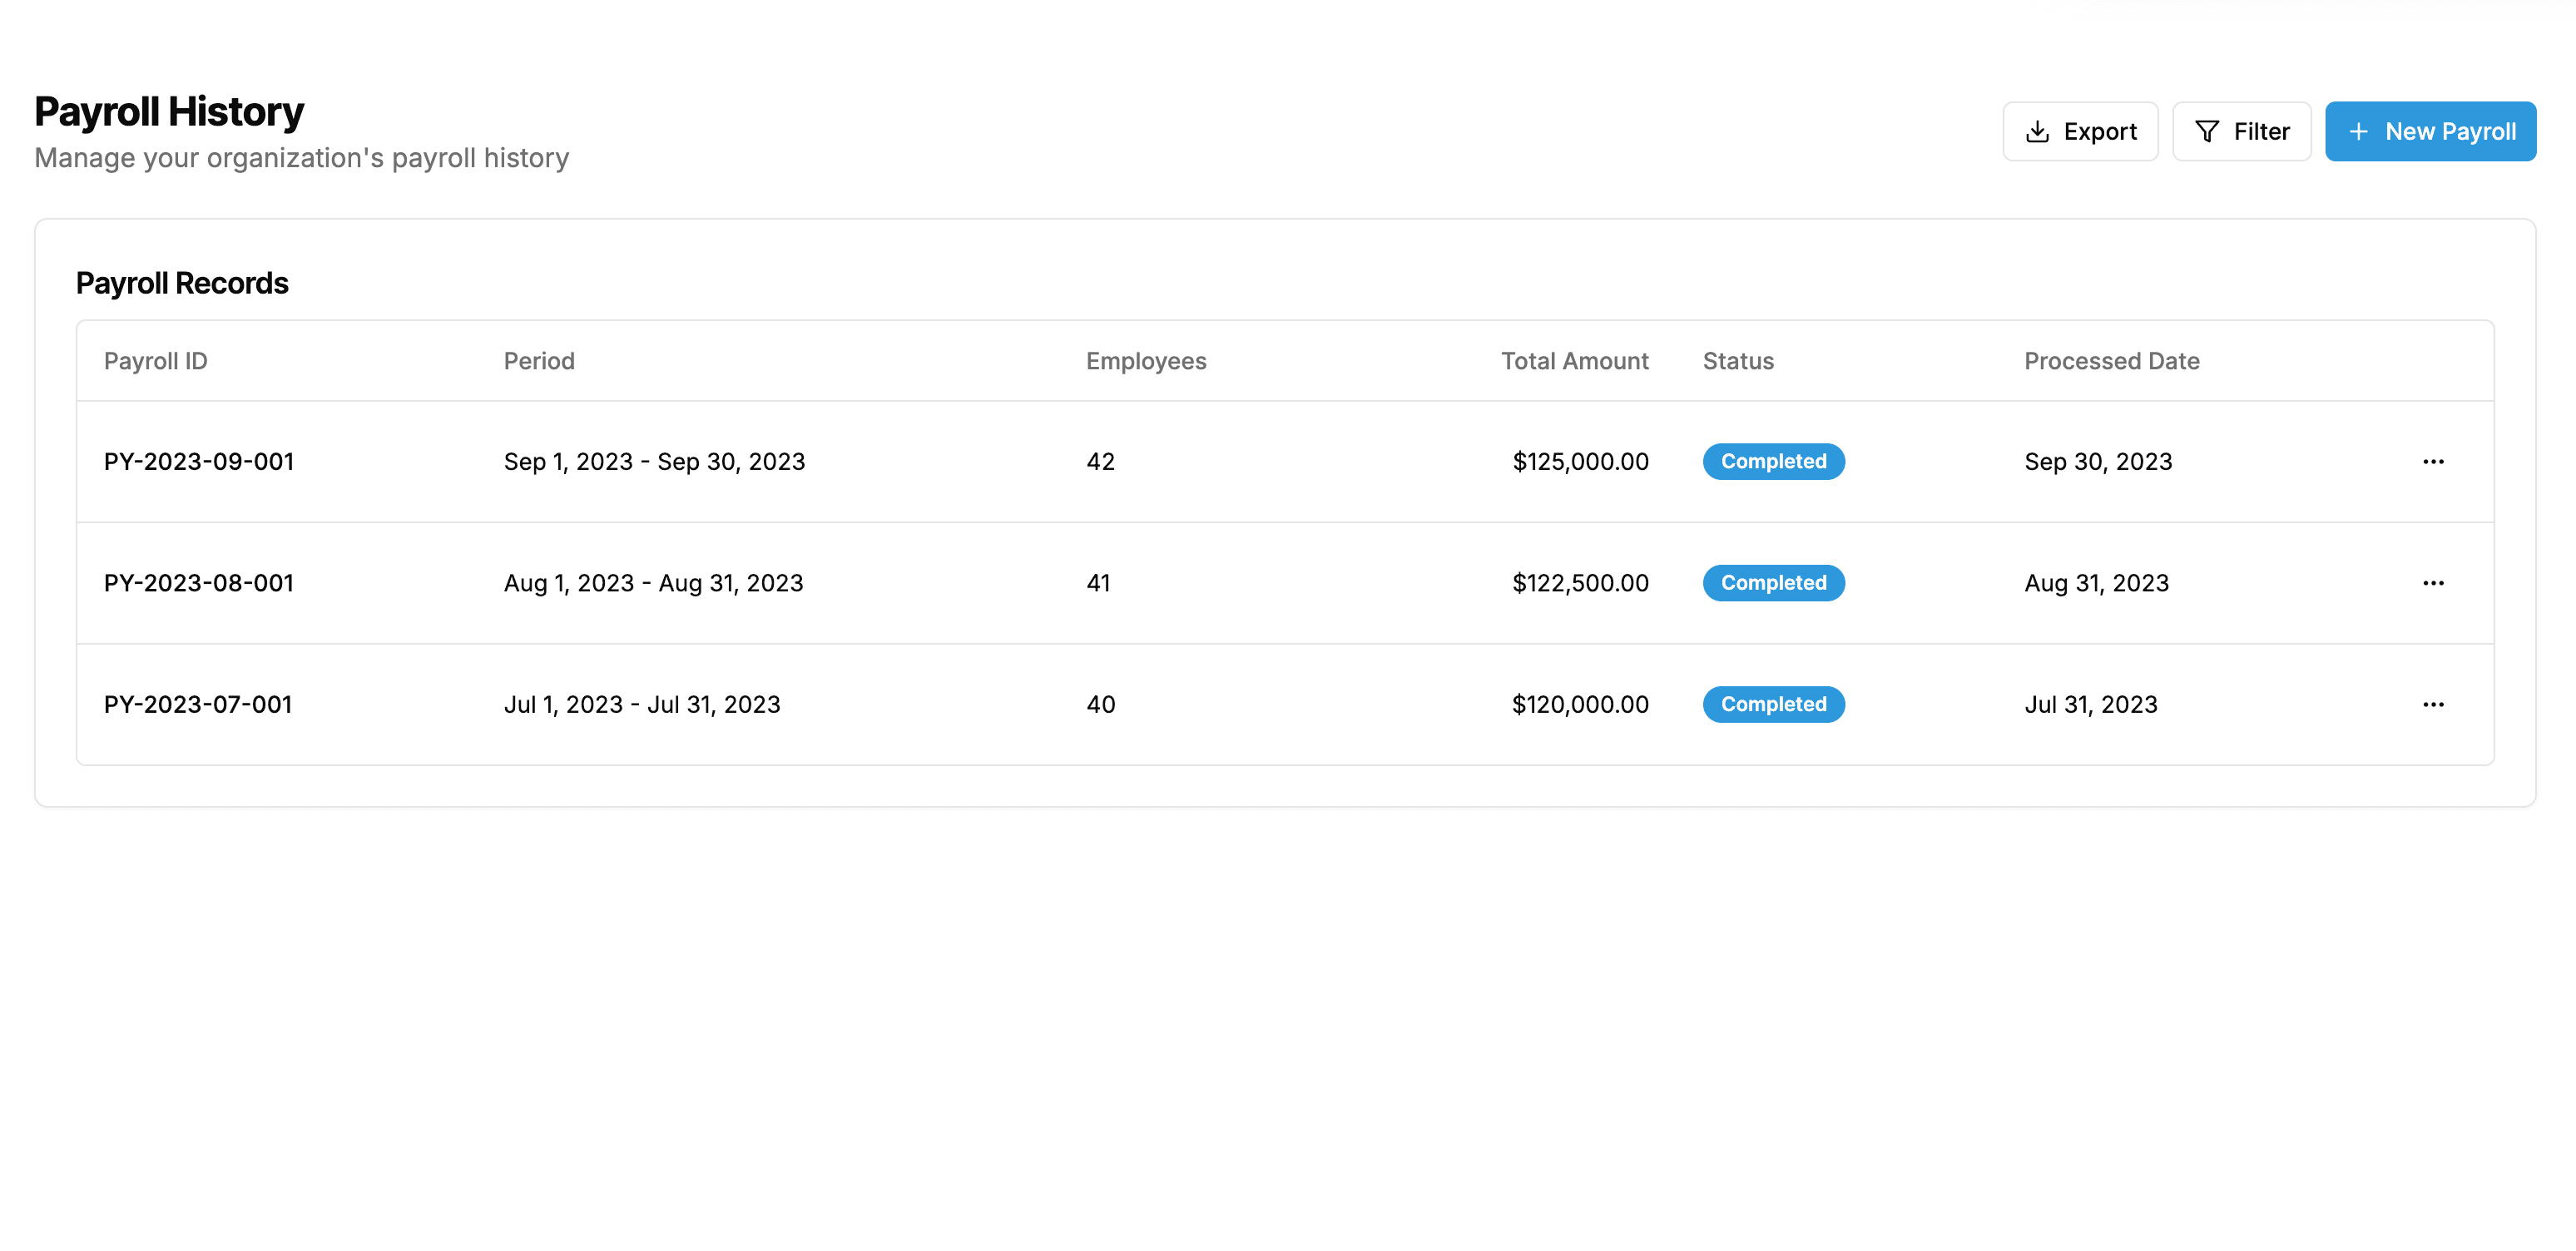This screenshot has height=1251, width=2576.
Task: Click the Filter button
Action: (x=2241, y=130)
